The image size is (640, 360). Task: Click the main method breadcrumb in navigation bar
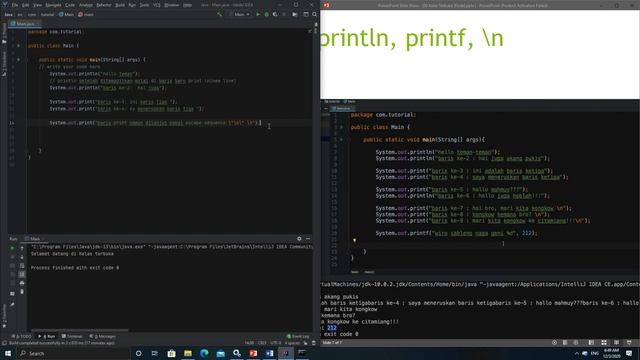tap(86, 14)
